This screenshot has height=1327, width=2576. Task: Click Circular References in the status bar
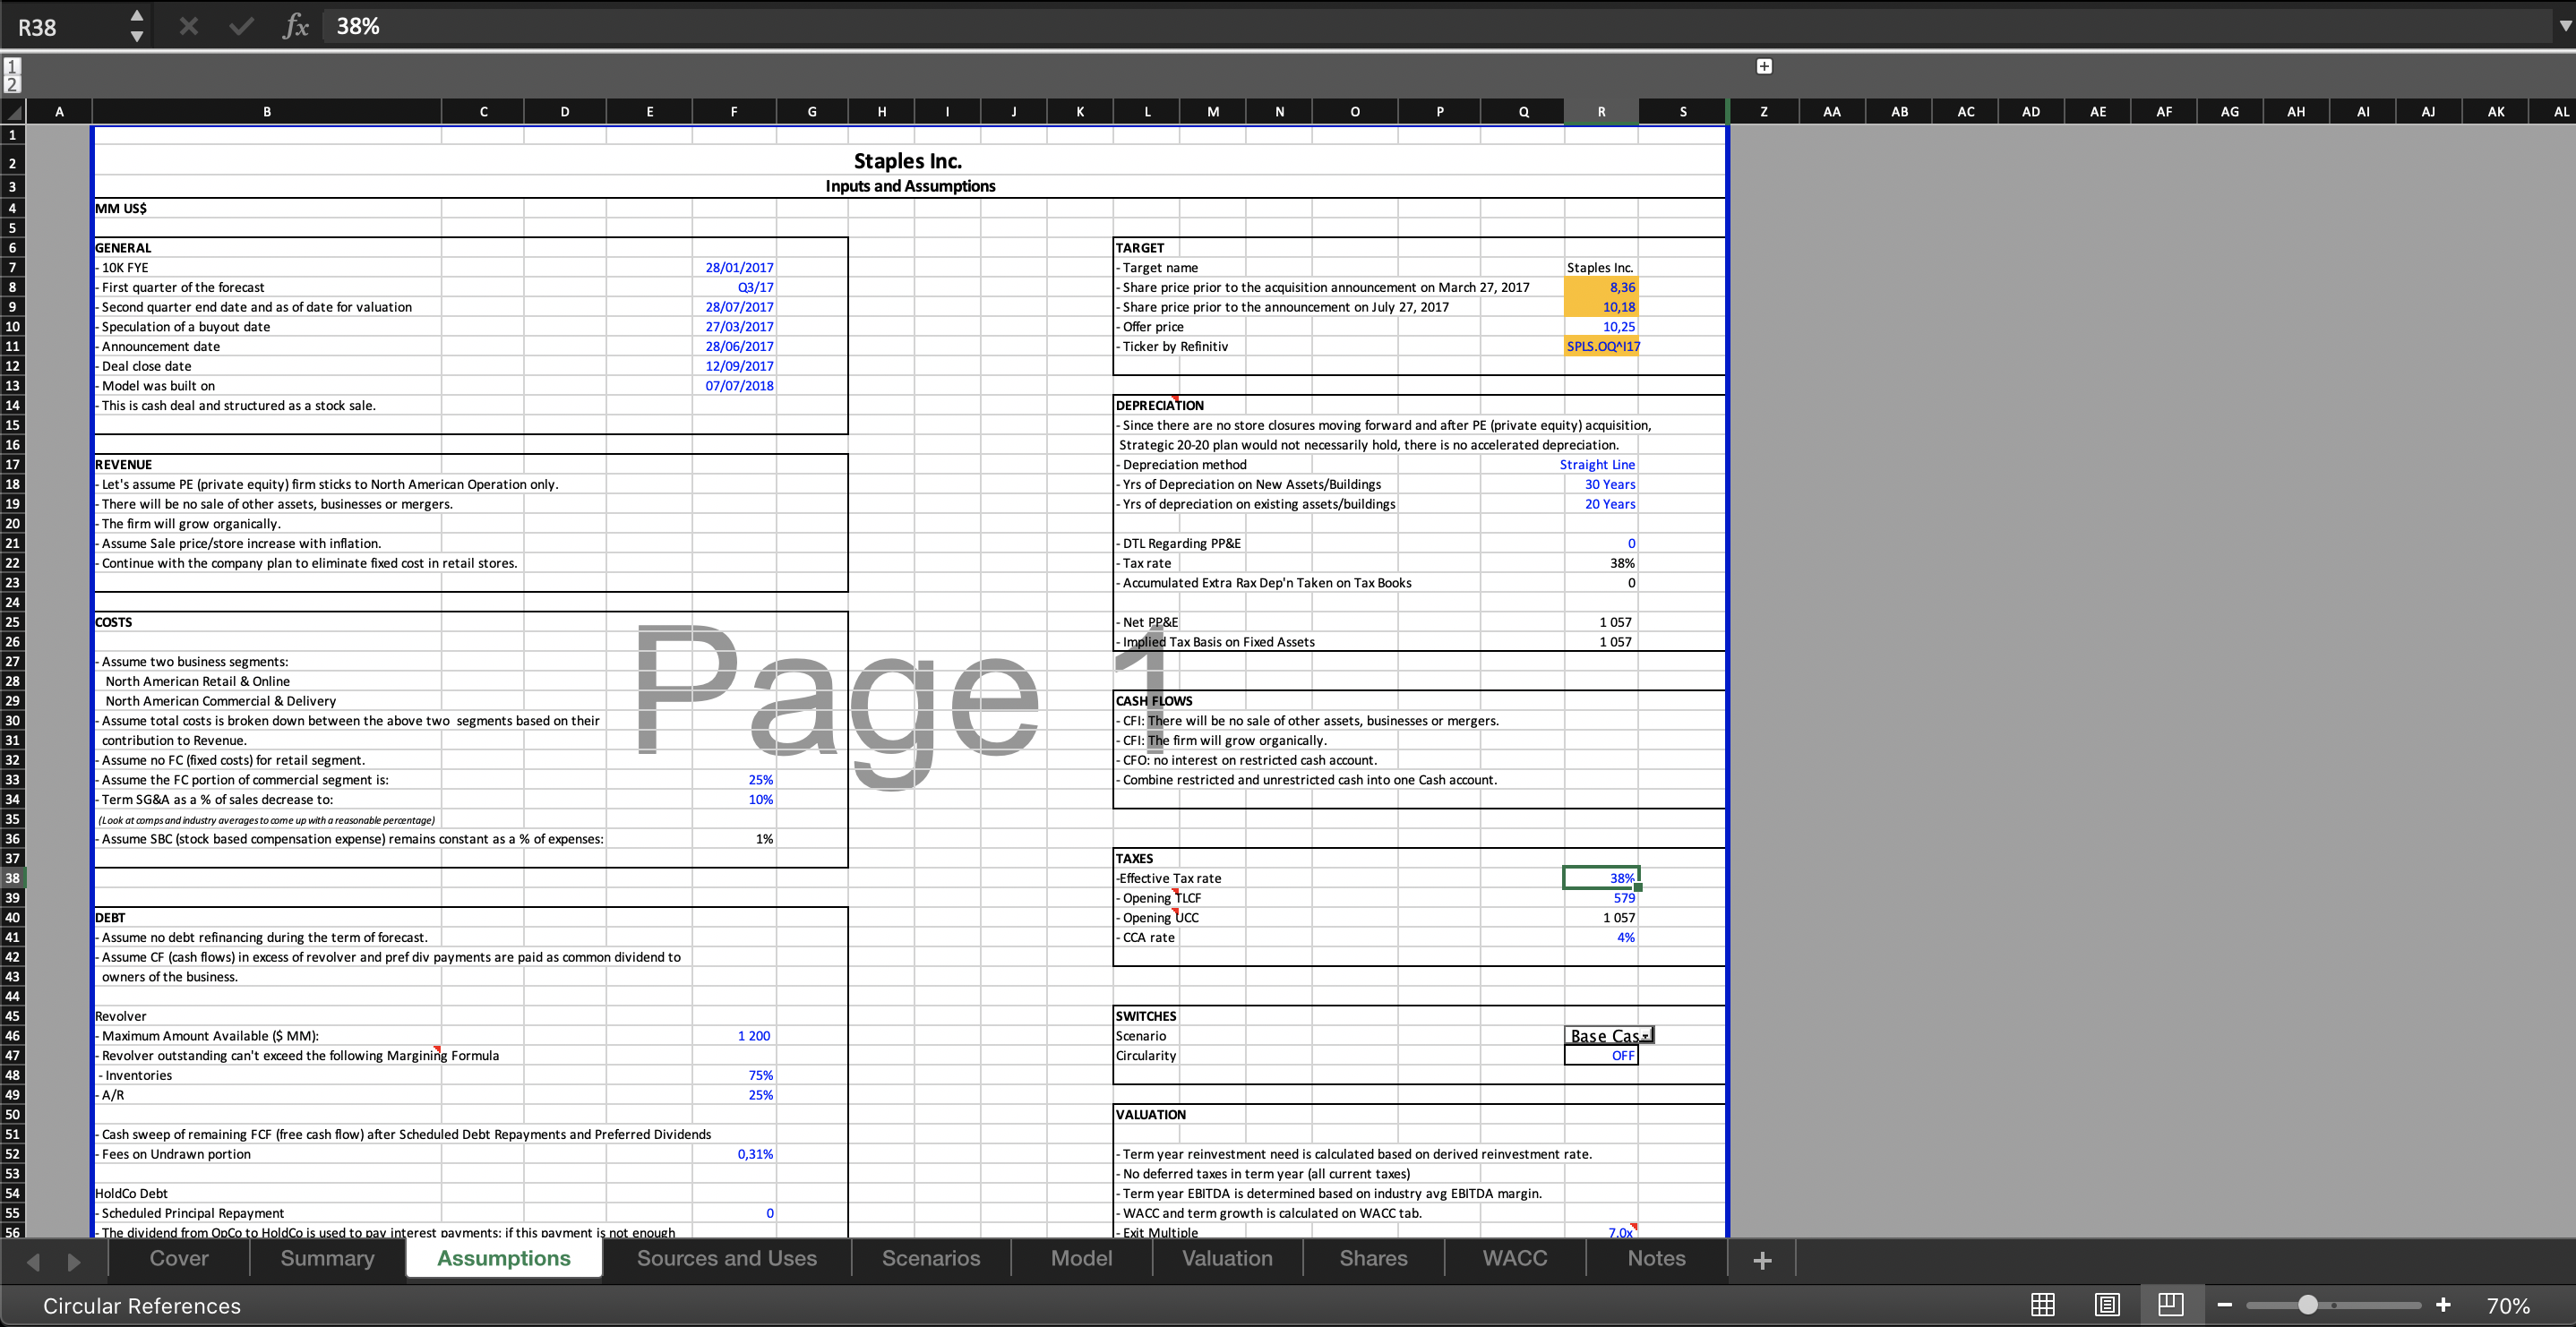tap(142, 1306)
